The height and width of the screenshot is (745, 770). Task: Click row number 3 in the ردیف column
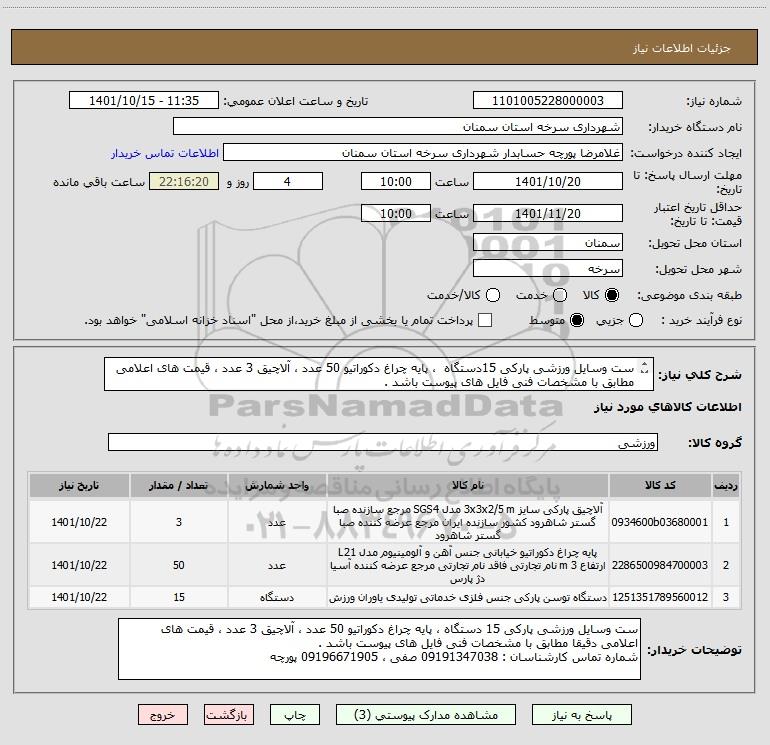[x=726, y=597]
